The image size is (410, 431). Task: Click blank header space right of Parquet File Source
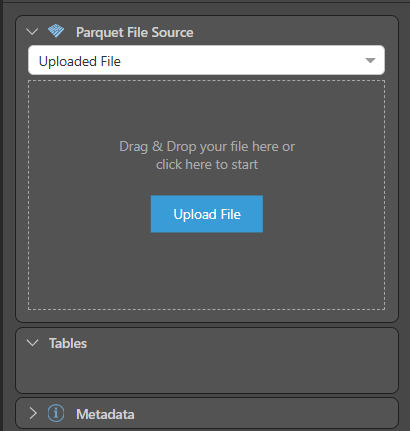click(x=293, y=32)
